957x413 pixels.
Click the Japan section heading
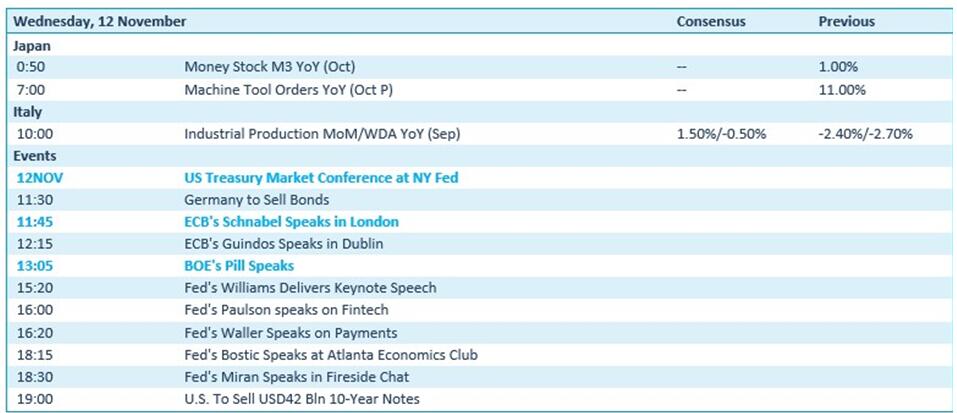31,45
